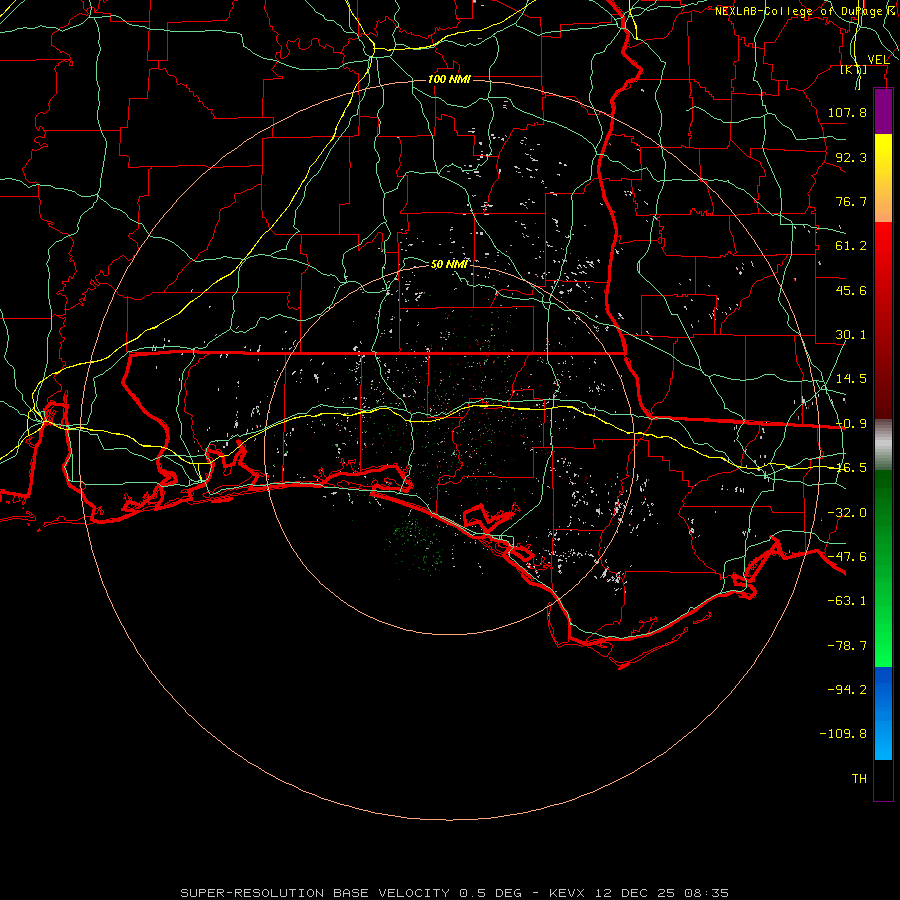Click the purple segment of the color bar
This screenshot has width=900, height=900.
883,111
